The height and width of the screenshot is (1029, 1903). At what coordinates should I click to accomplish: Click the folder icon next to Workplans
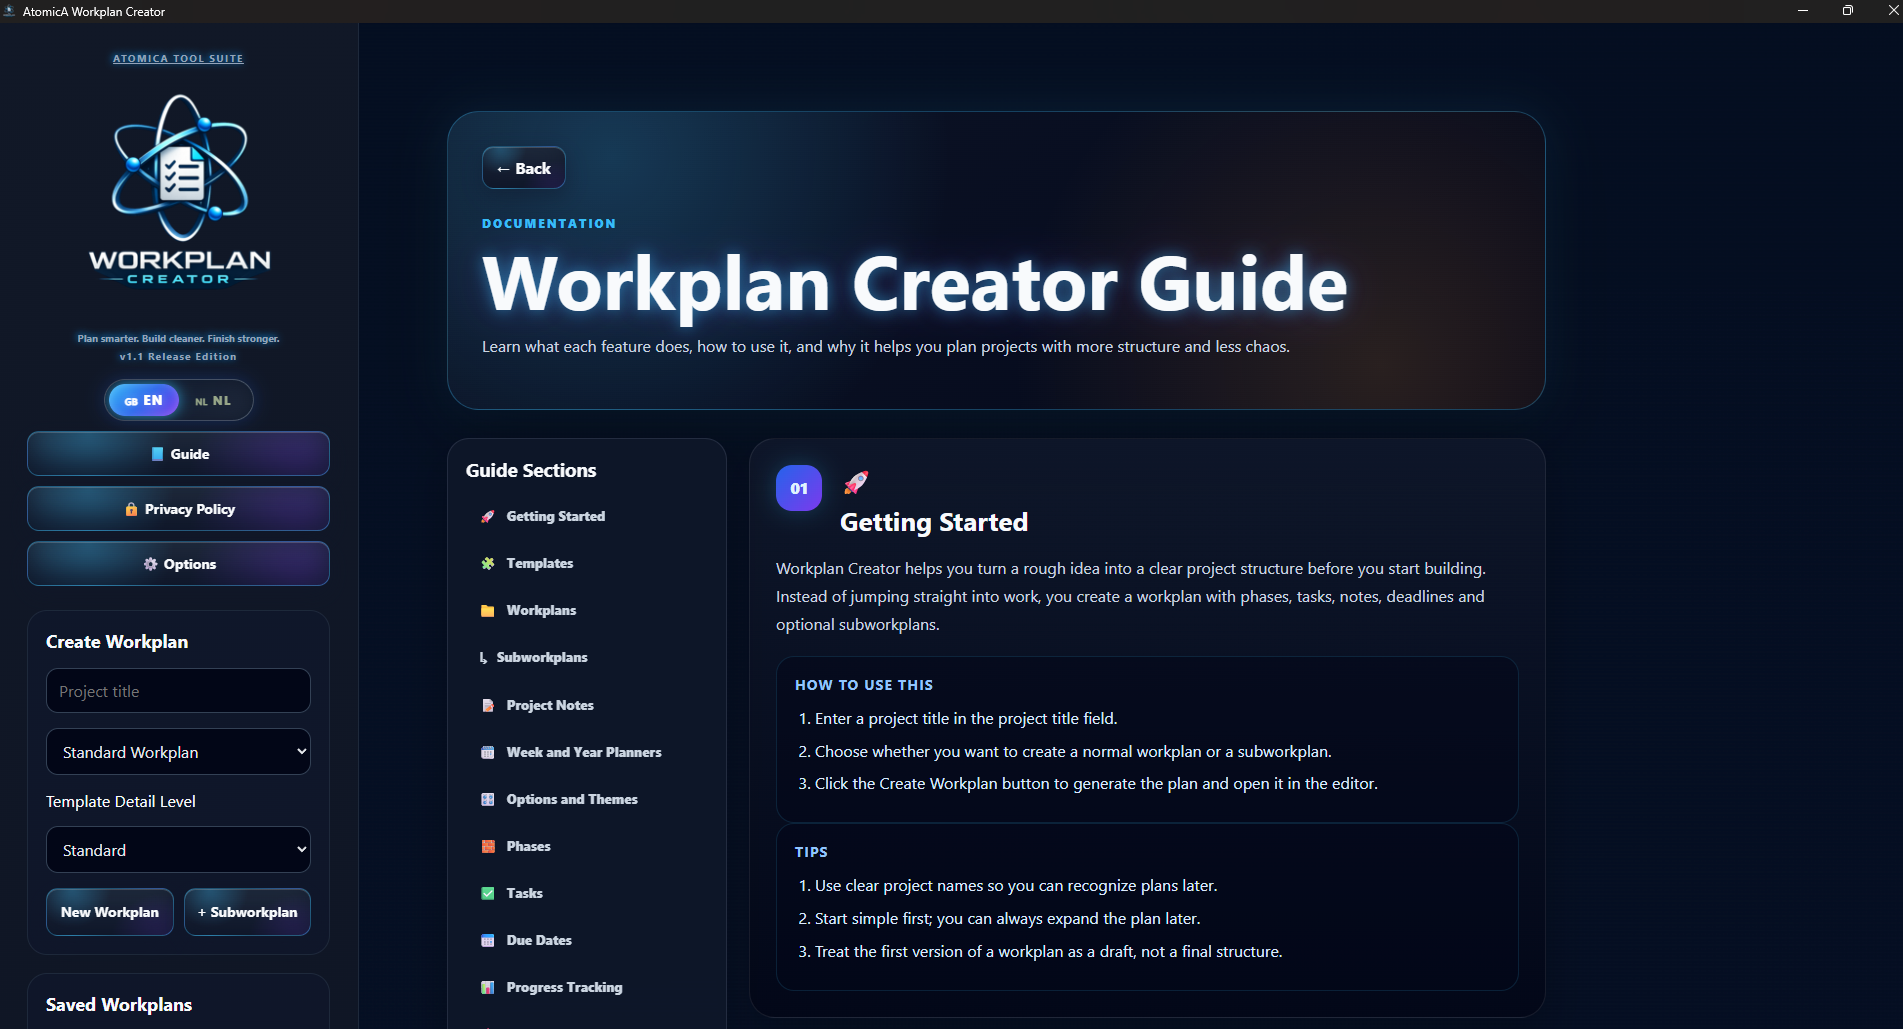coord(488,611)
